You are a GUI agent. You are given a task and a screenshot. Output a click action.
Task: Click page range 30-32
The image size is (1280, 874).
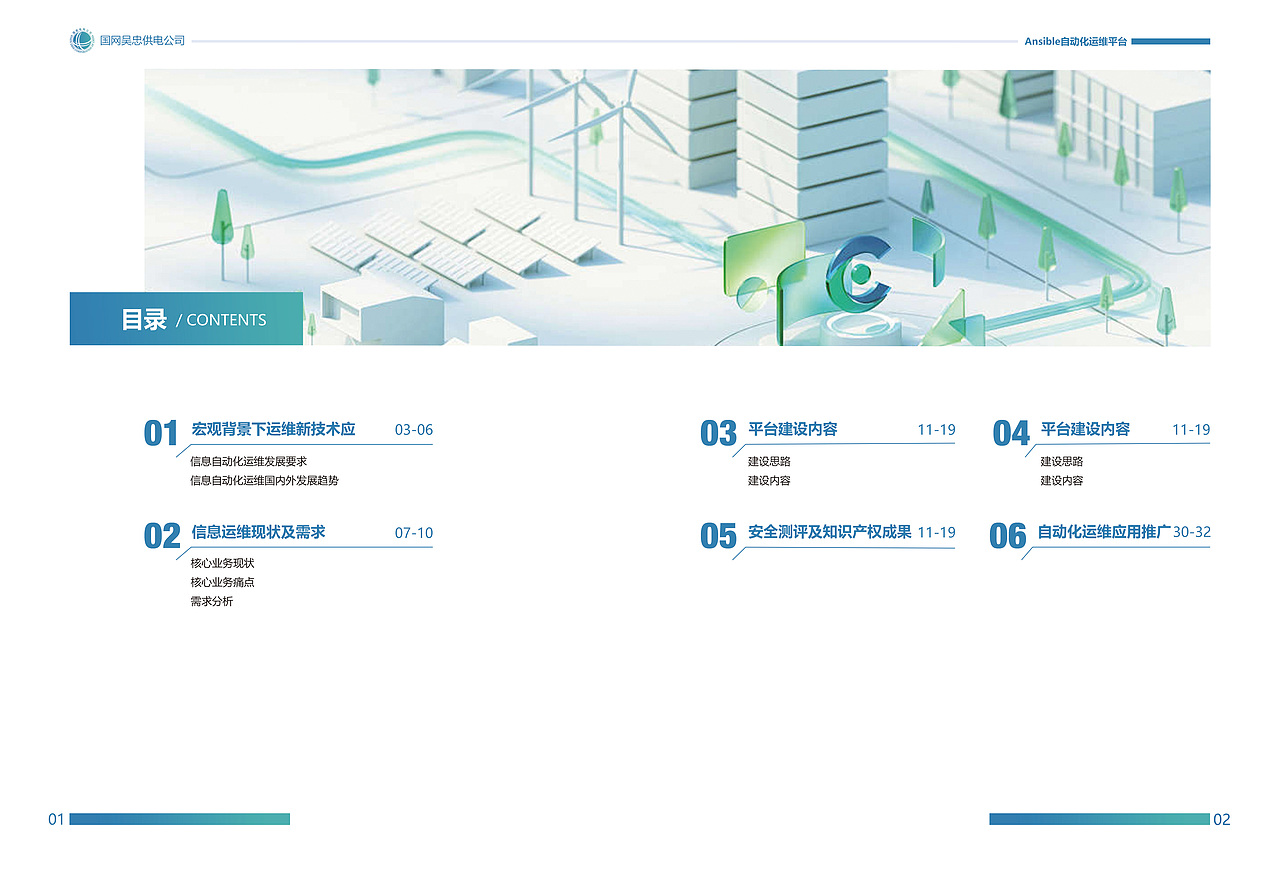coord(1192,533)
